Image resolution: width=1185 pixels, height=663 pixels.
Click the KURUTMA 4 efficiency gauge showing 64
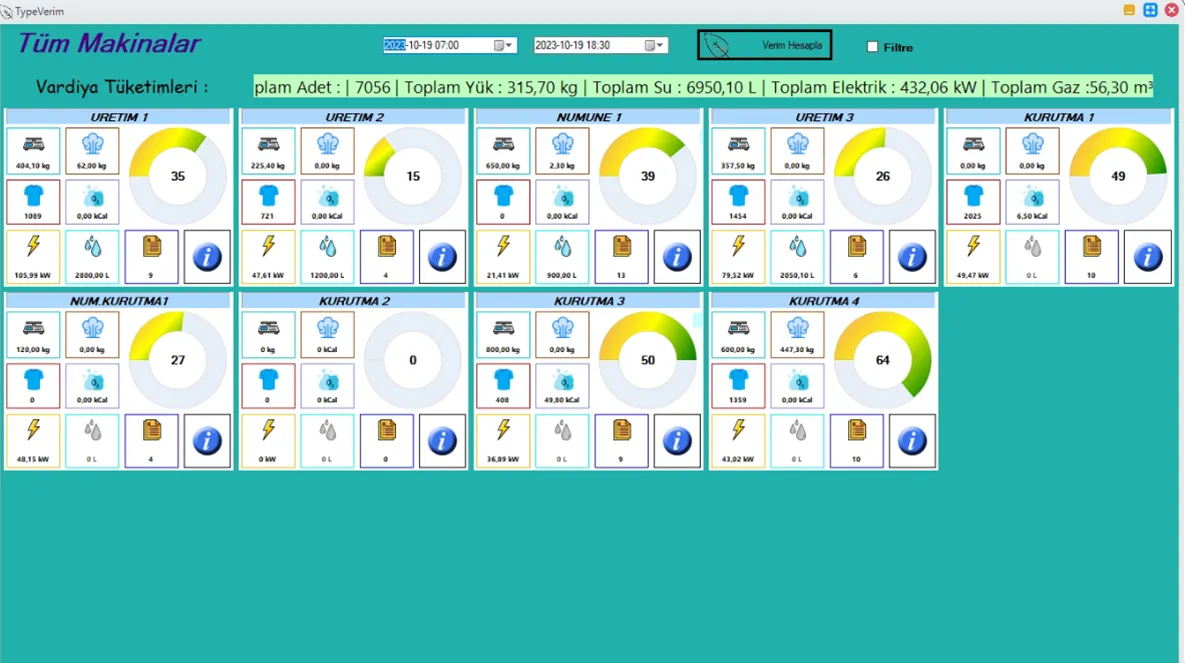point(882,360)
